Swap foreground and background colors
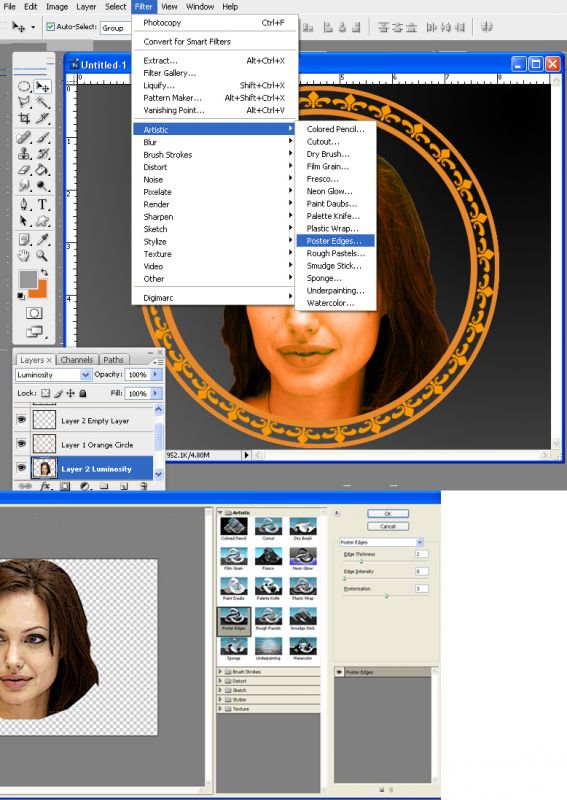The width and height of the screenshot is (567, 800). click(44, 272)
